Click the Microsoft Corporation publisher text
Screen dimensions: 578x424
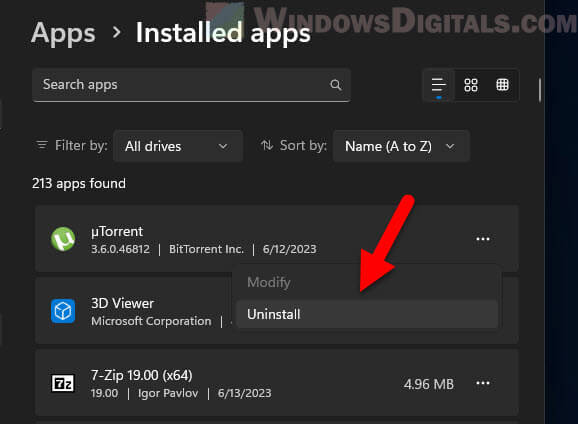[x=152, y=321]
